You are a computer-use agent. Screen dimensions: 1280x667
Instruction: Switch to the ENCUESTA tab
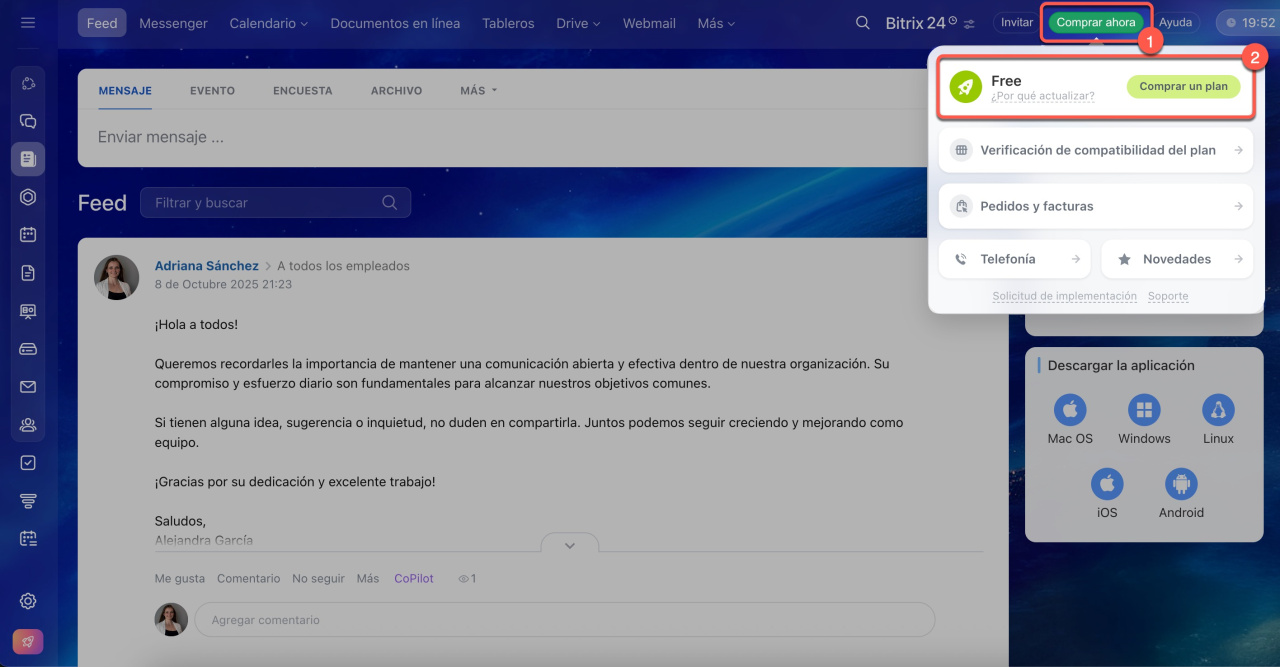[302, 90]
